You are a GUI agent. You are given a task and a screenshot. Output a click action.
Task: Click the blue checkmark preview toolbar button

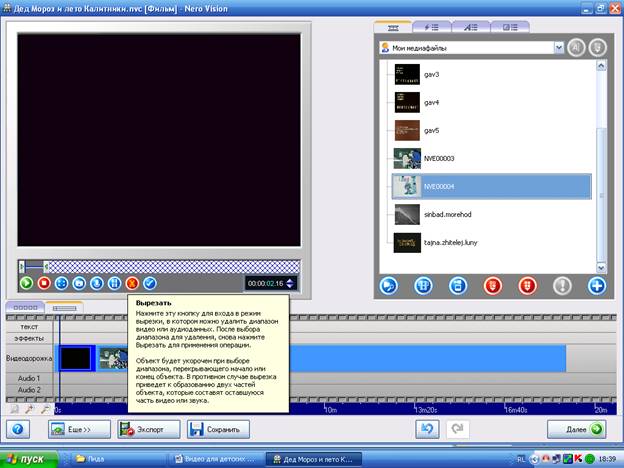pos(150,283)
